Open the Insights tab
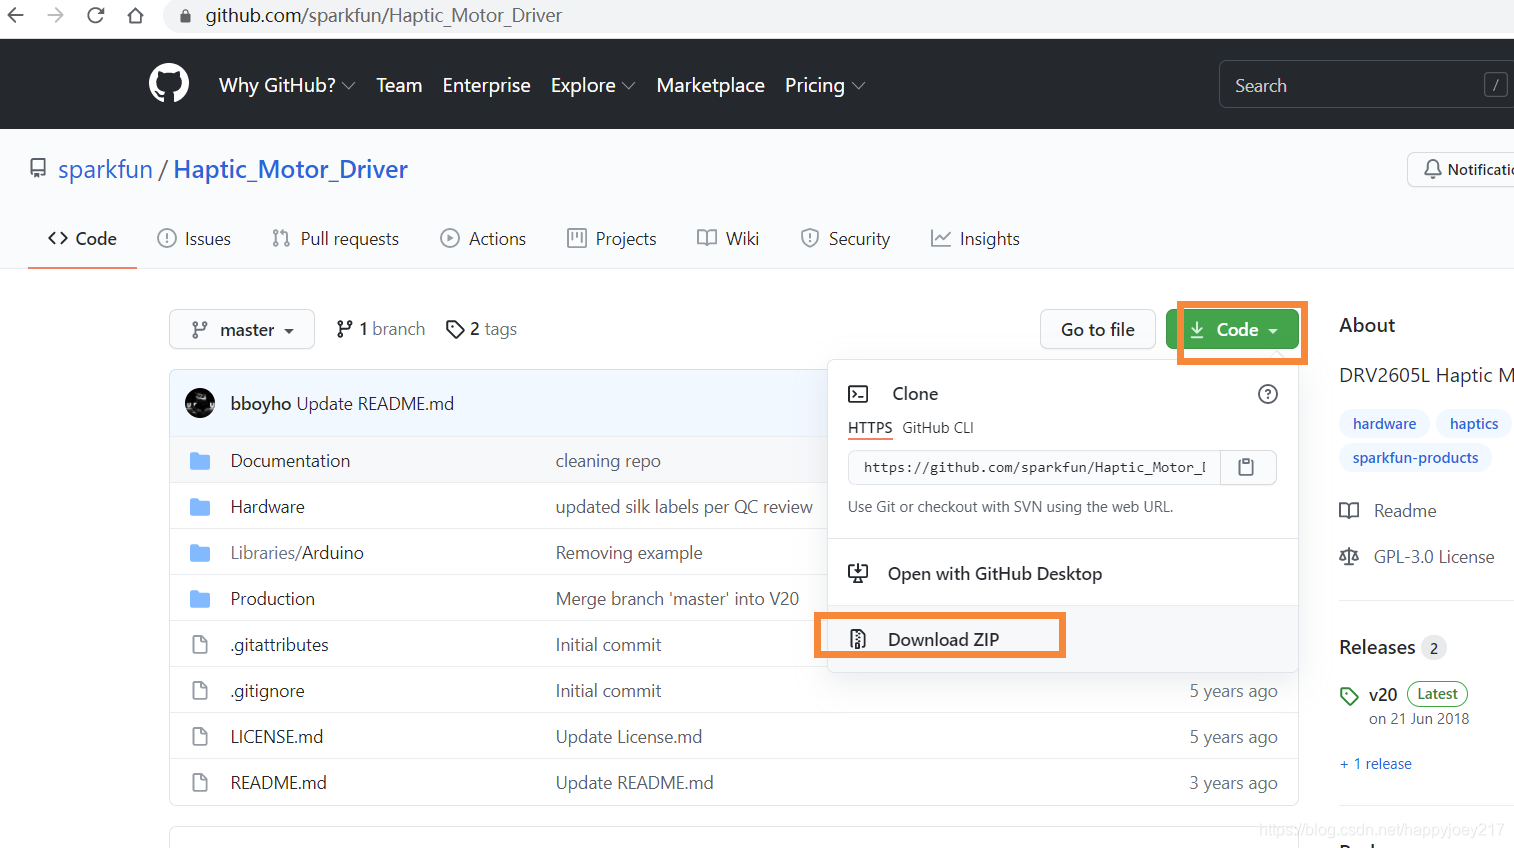Screen dimensions: 1514x848 975,238
